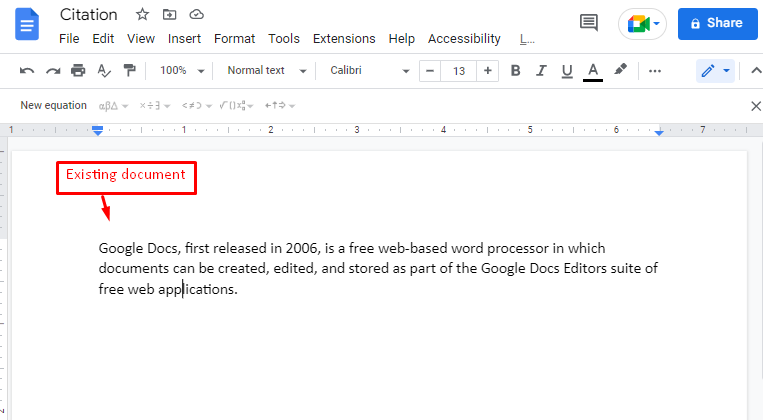Run spelling and grammar check

tap(104, 71)
